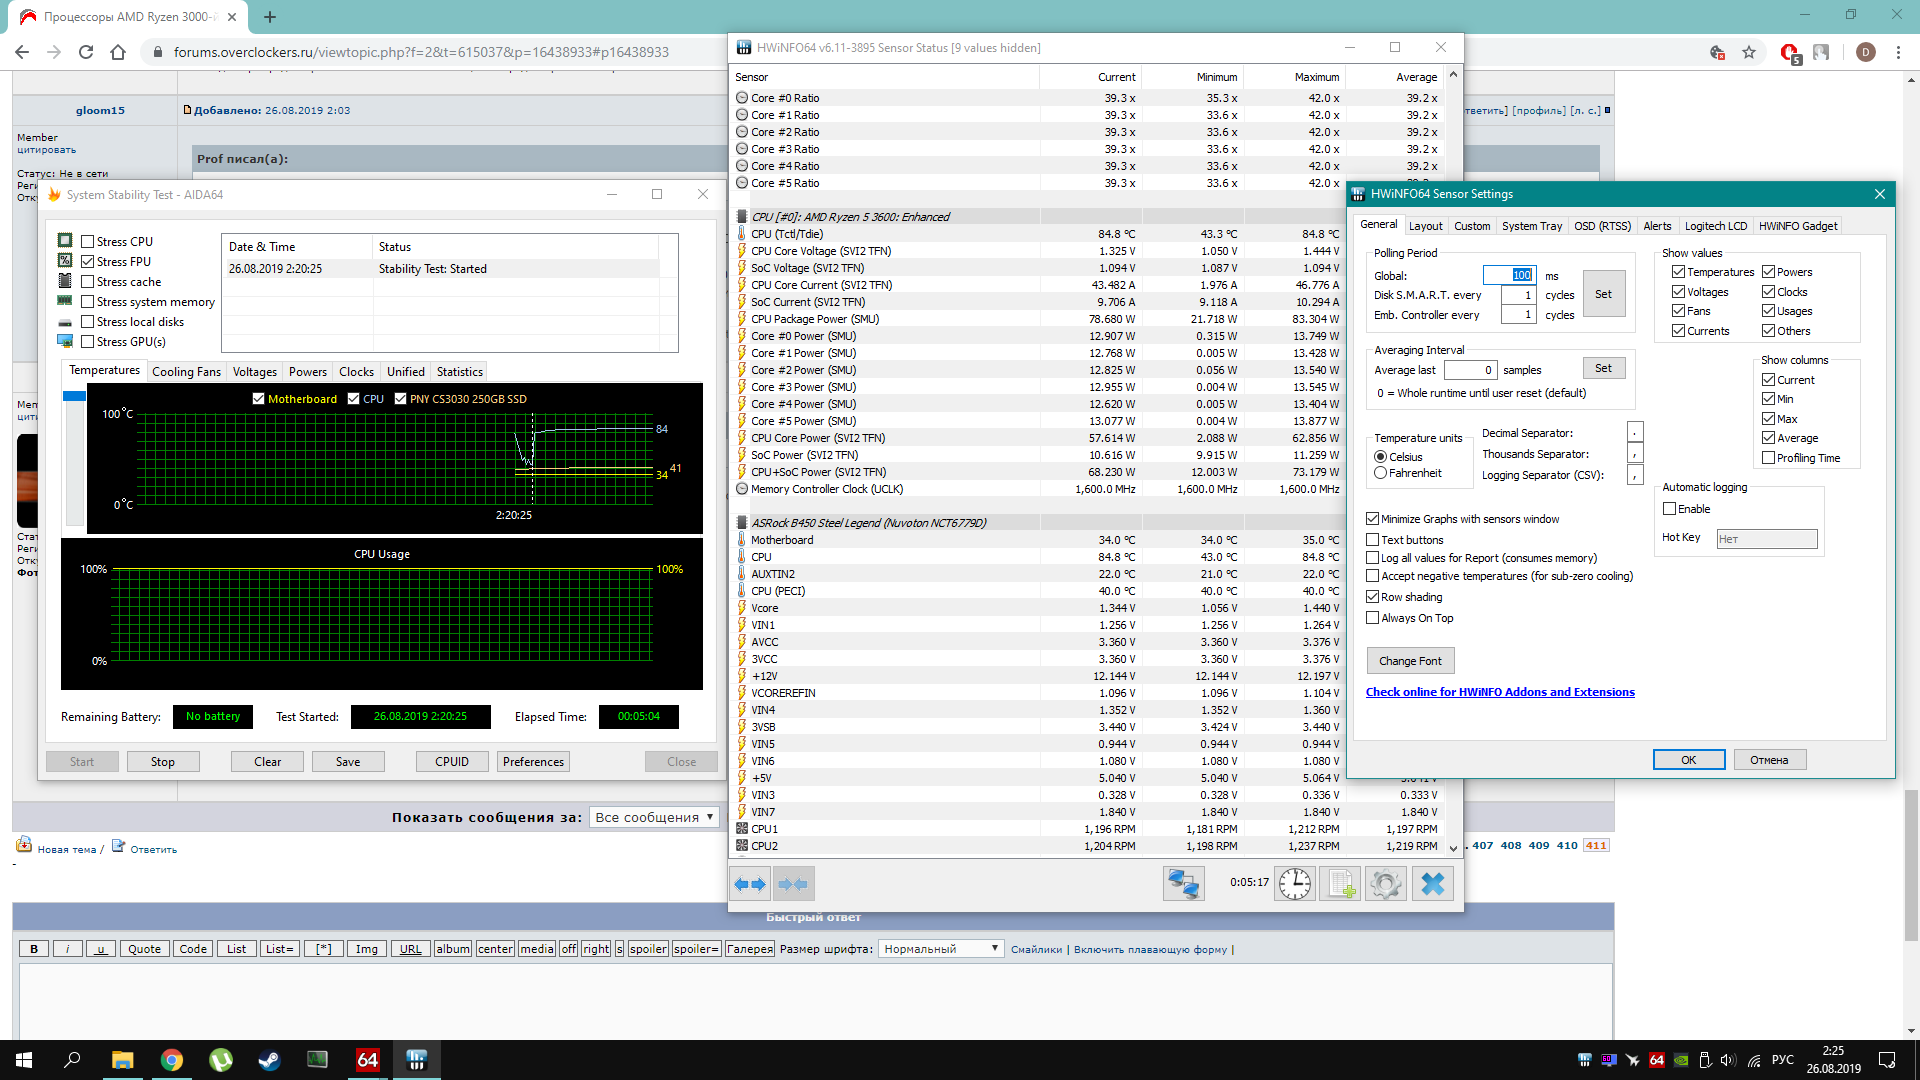Screen dimensions: 1920x1080
Task: Click the log file with plus icon
Action: 1340,884
